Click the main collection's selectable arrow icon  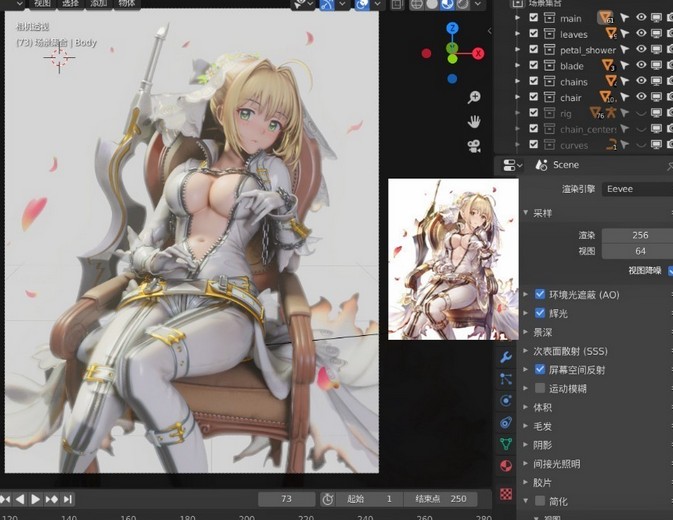click(624, 18)
